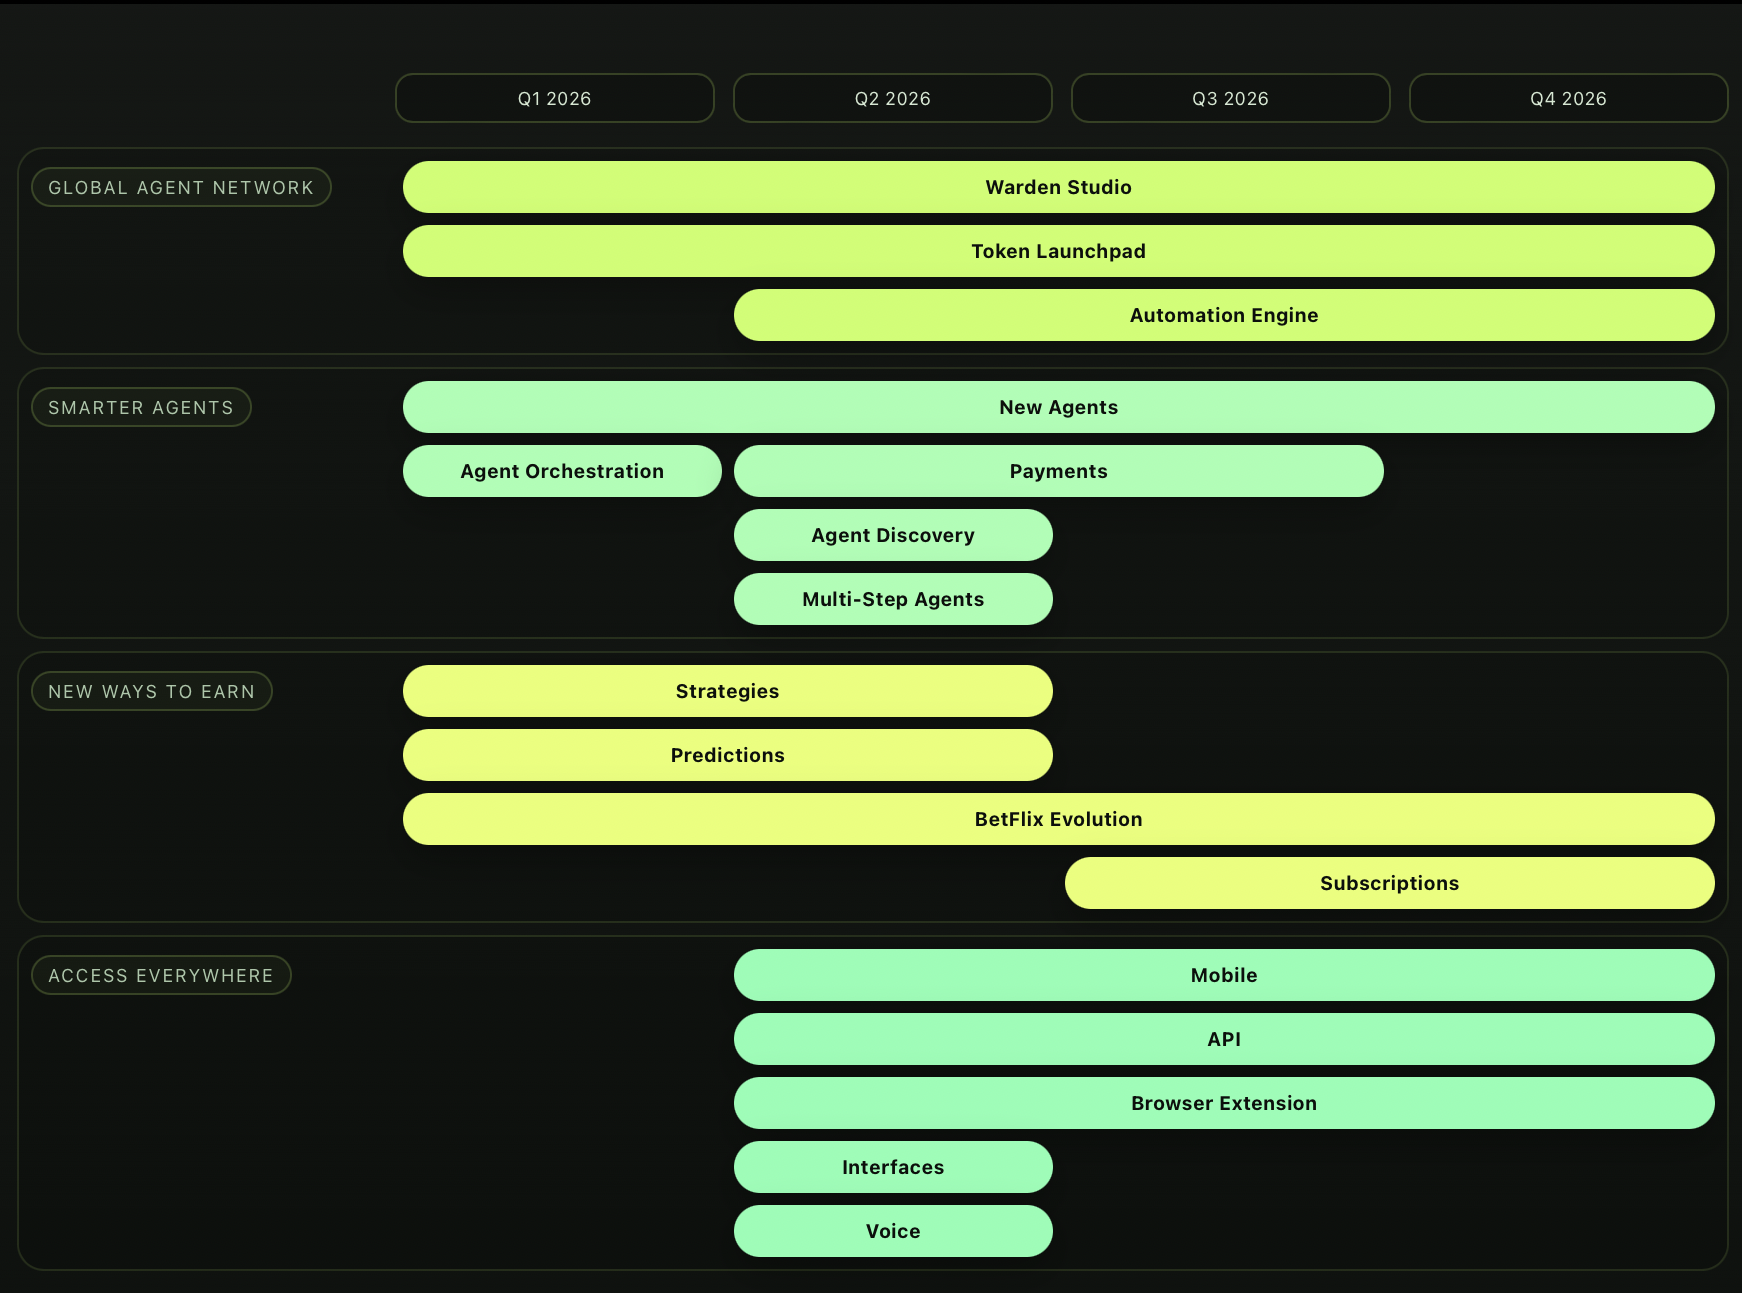Click the New Ways to Earn label
Image resolution: width=1742 pixels, height=1293 pixels.
pyautogui.click(x=152, y=691)
